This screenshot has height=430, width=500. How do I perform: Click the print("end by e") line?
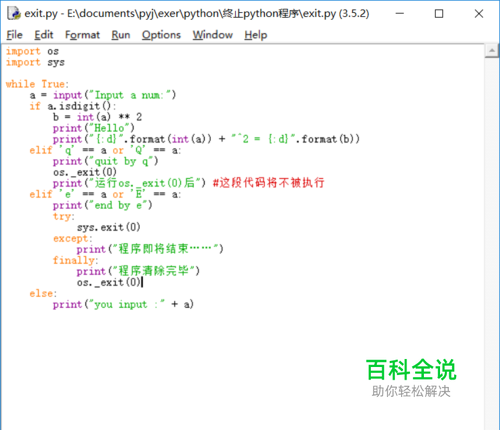click(102, 205)
